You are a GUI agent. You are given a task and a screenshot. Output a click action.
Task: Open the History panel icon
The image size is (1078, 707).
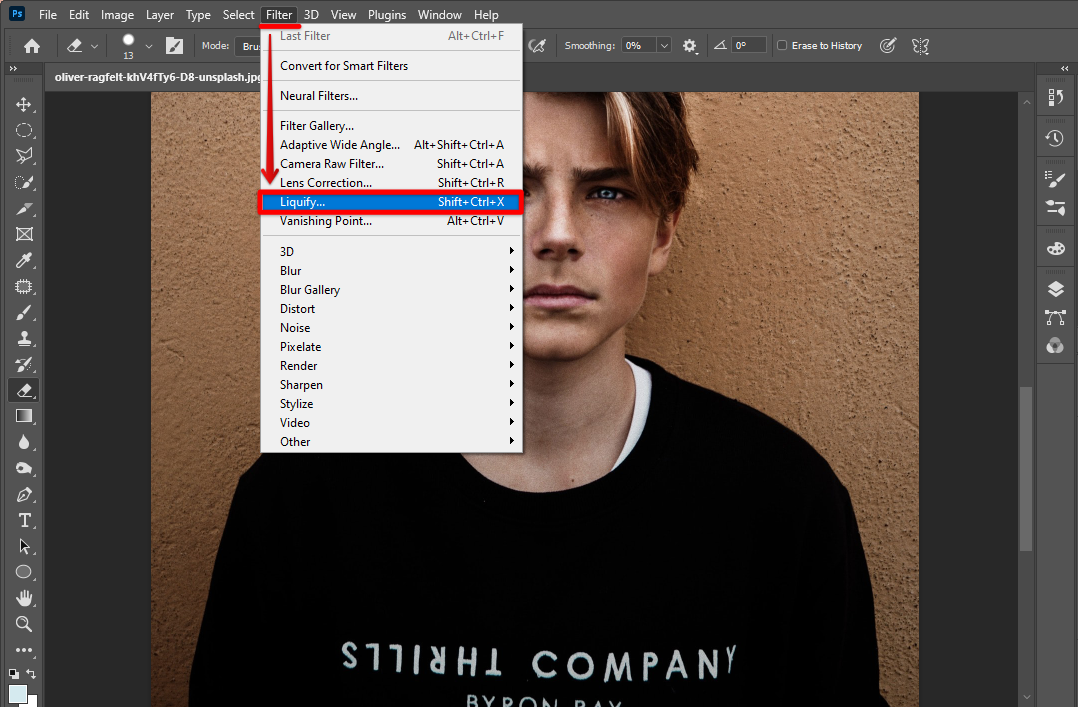[x=1055, y=139]
